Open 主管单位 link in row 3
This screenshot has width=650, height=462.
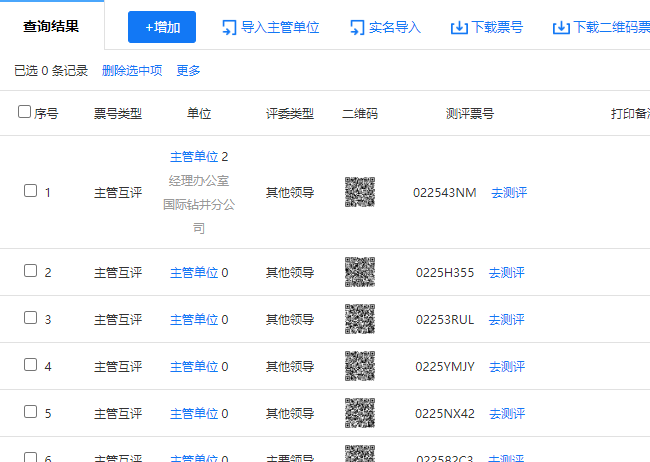click(x=194, y=319)
